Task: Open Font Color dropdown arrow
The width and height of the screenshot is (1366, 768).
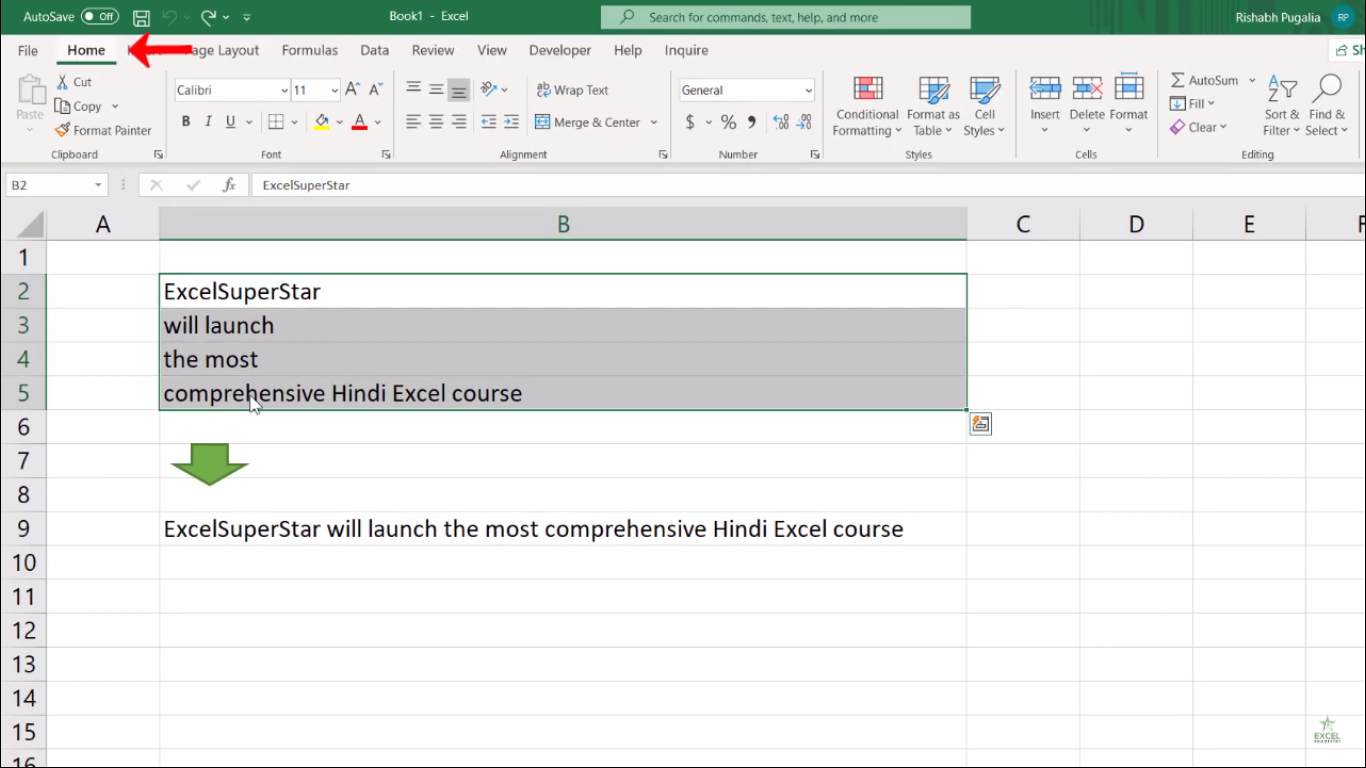Action: tap(378, 122)
